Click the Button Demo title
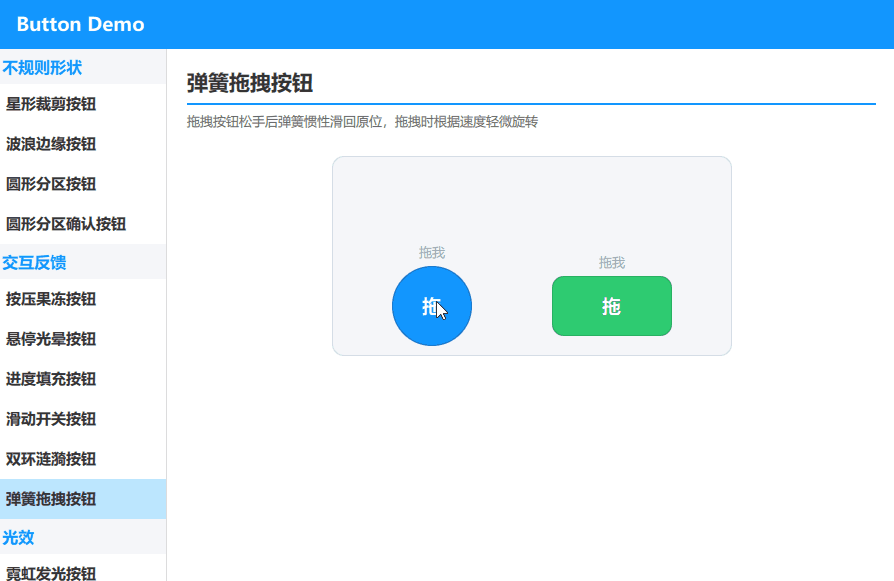 point(80,24)
